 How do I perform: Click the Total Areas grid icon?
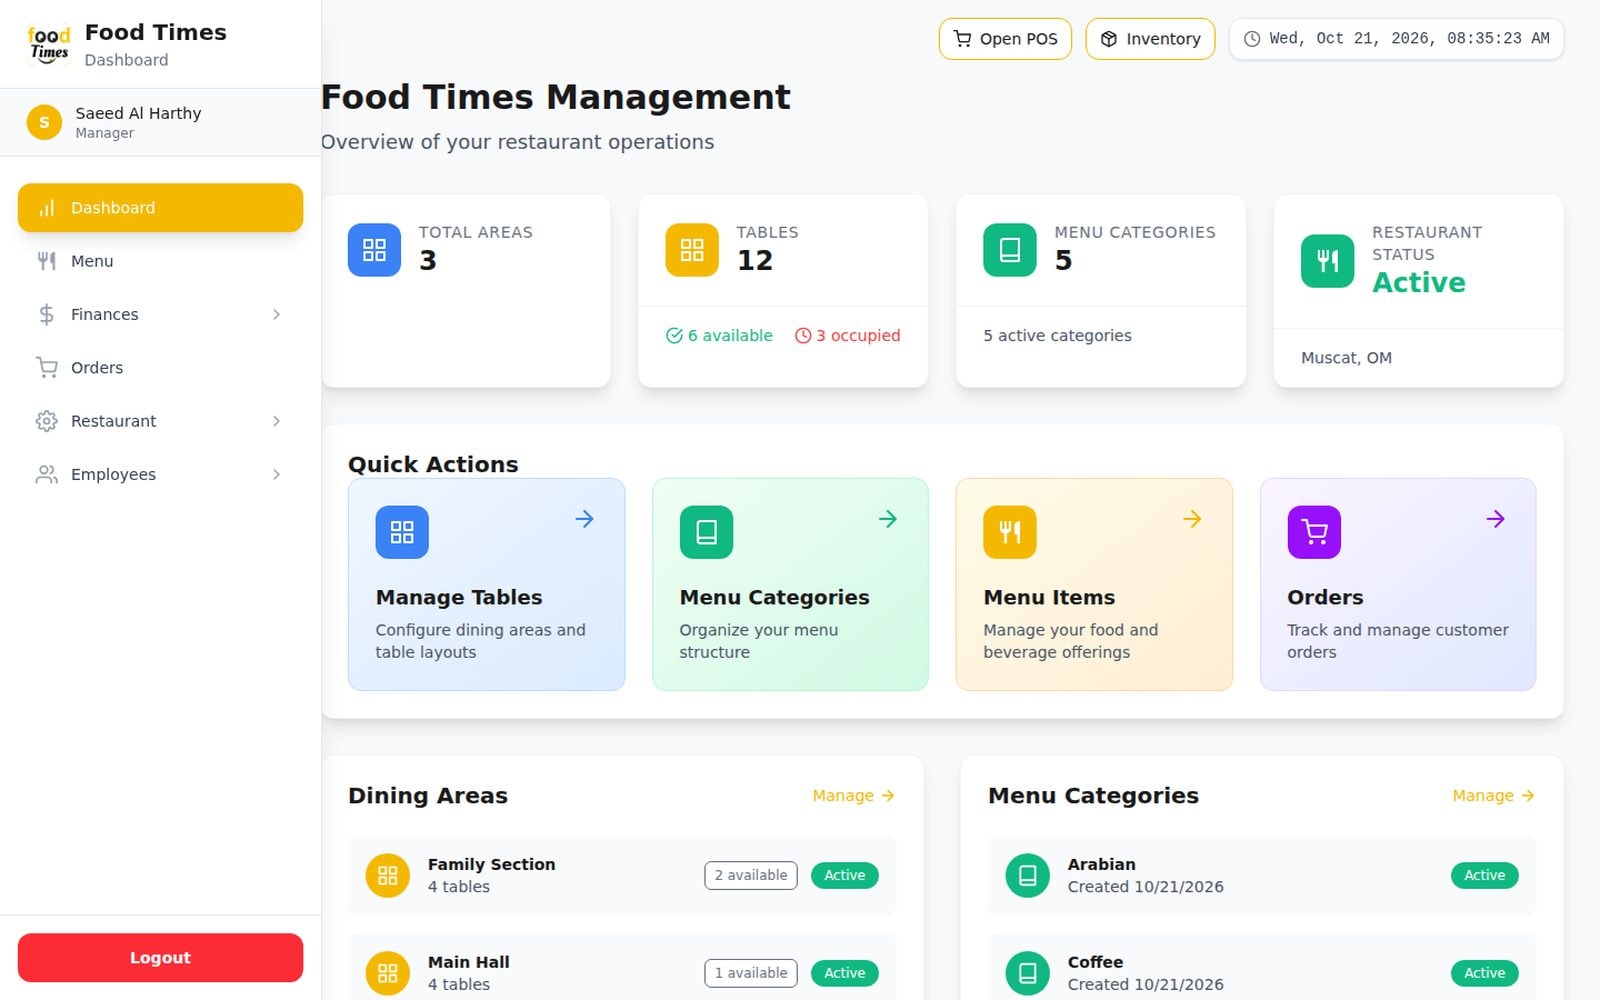pyautogui.click(x=374, y=250)
